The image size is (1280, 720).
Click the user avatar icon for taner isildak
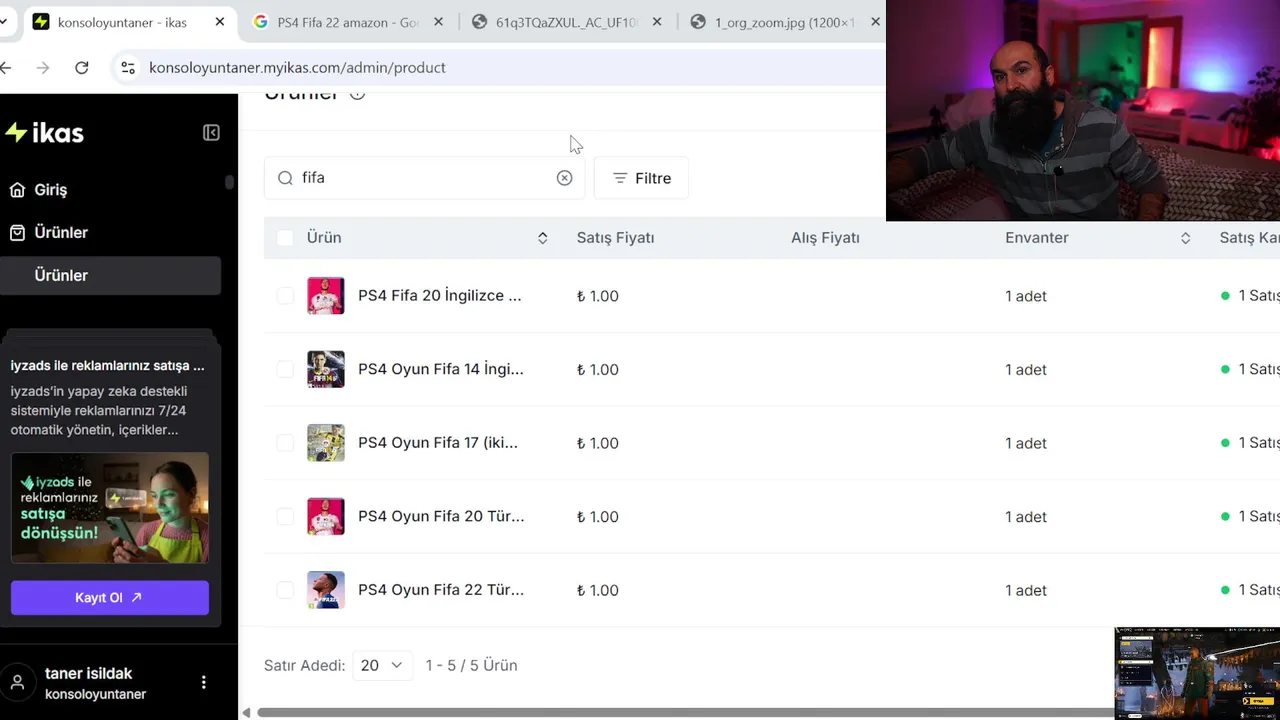point(17,683)
